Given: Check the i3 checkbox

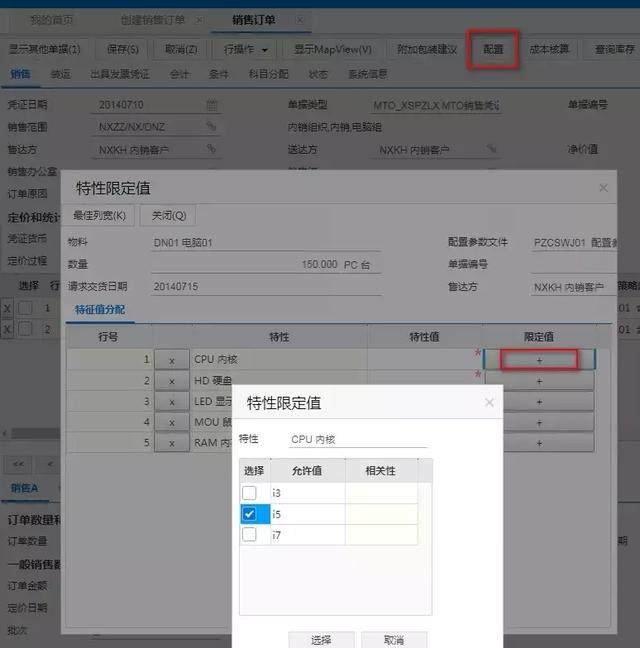Looking at the screenshot, I should [x=249, y=493].
